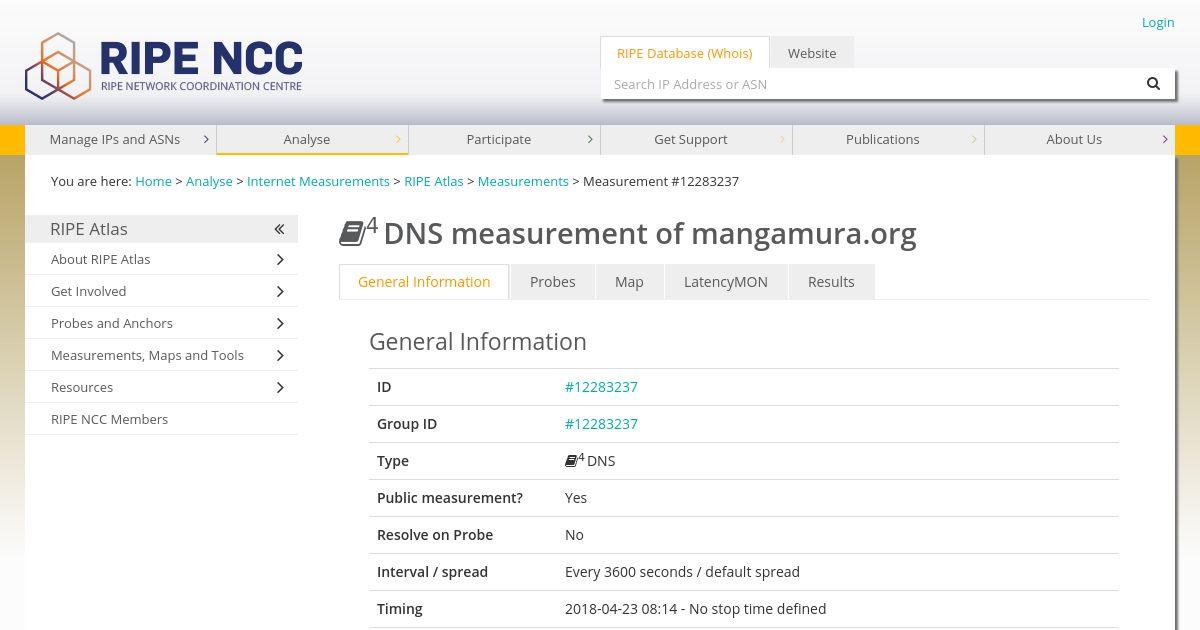Collapse the RIPE Atlas sidebar with double-chevron
This screenshot has height=630, width=1200.
click(280, 229)
